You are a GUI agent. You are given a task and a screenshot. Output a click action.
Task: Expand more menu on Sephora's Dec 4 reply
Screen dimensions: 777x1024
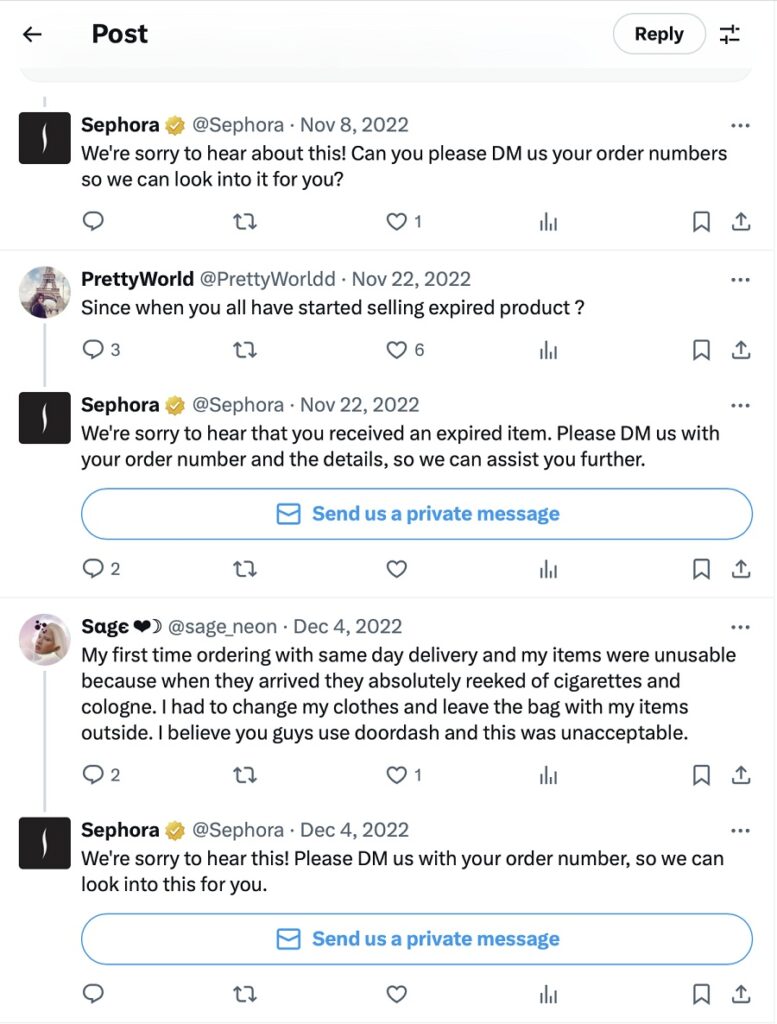pos(740,830)
